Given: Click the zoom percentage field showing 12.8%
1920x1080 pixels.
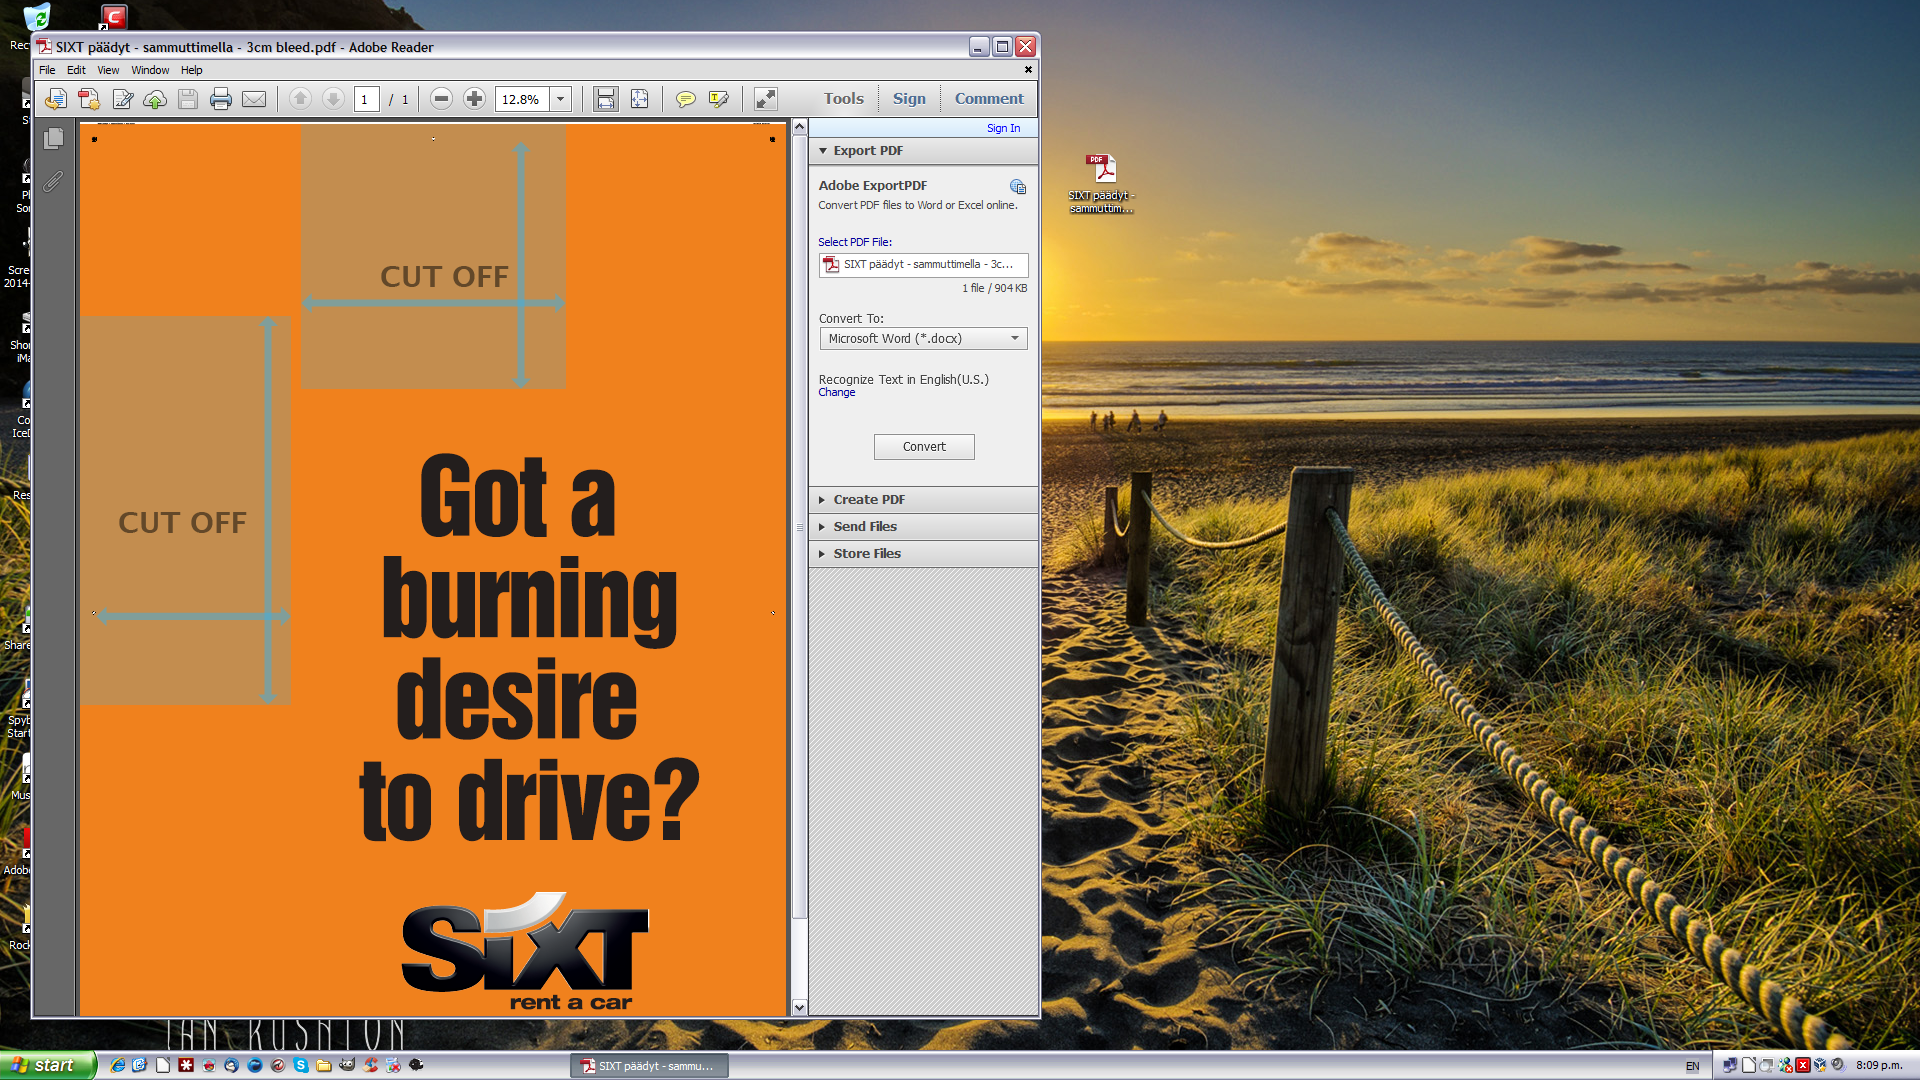Looking at the screenshot, I should tap(522, 99).
